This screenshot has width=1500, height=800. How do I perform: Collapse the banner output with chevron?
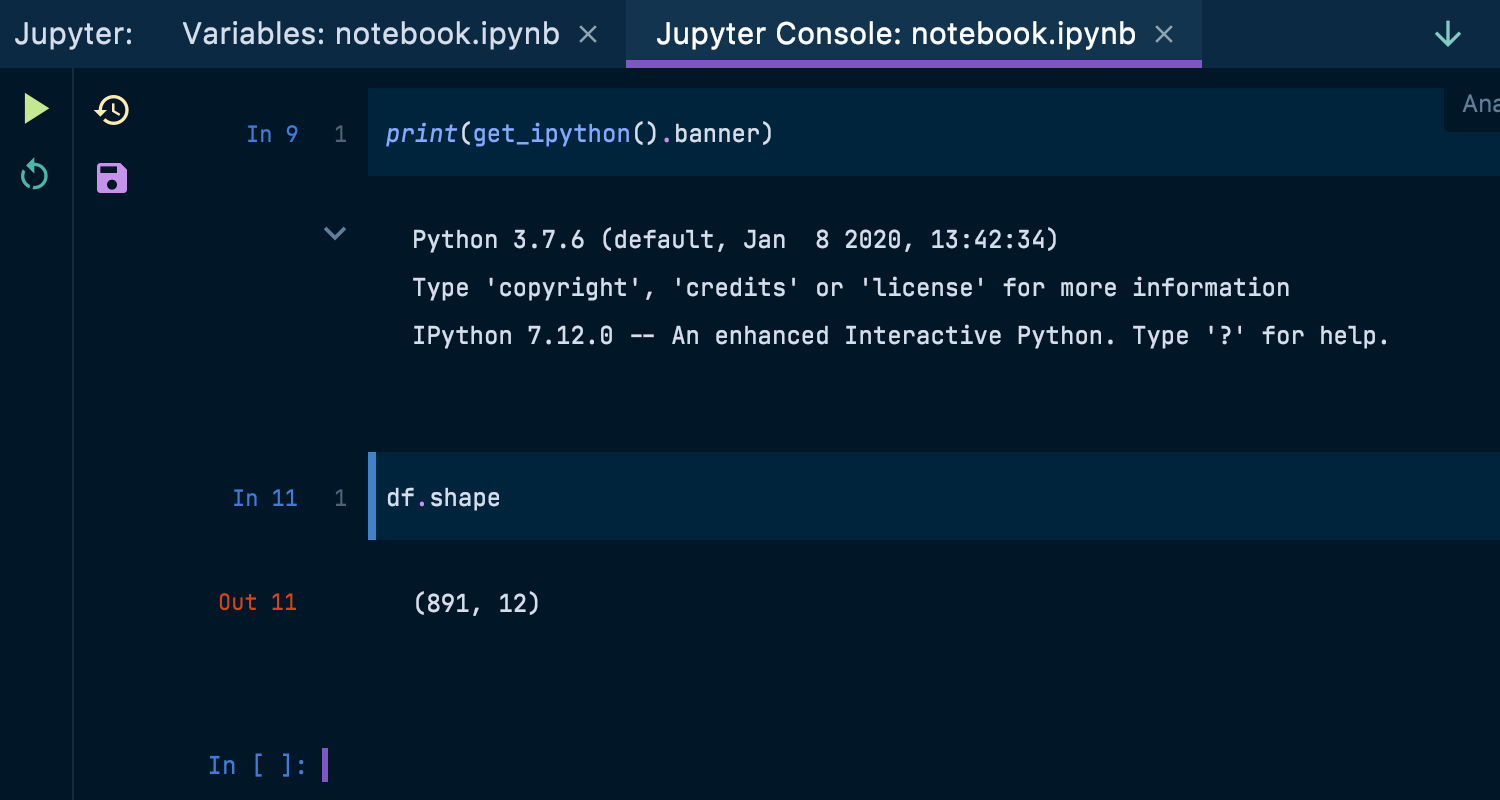[x=335, y=233]
